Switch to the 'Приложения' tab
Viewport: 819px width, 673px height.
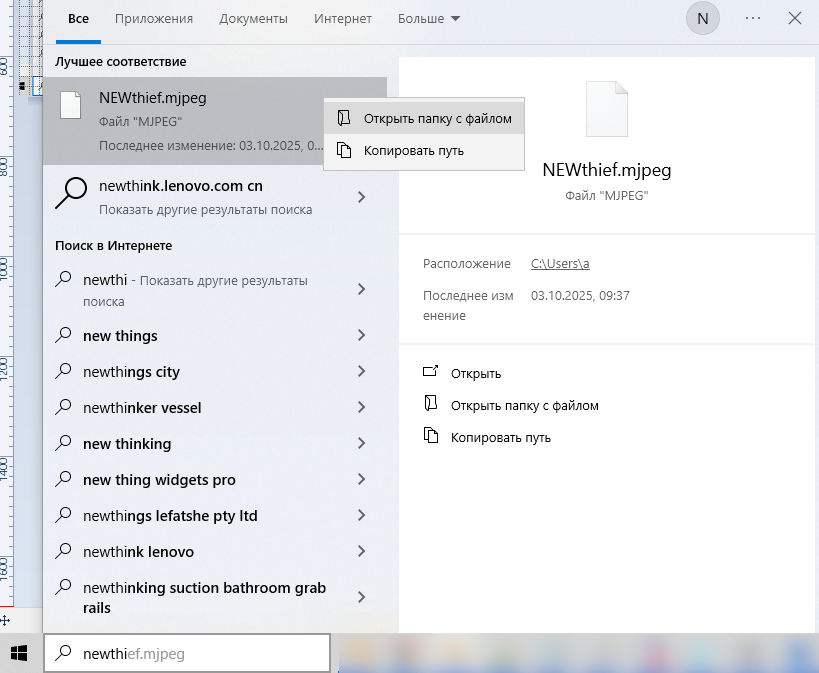click(154, 19)
